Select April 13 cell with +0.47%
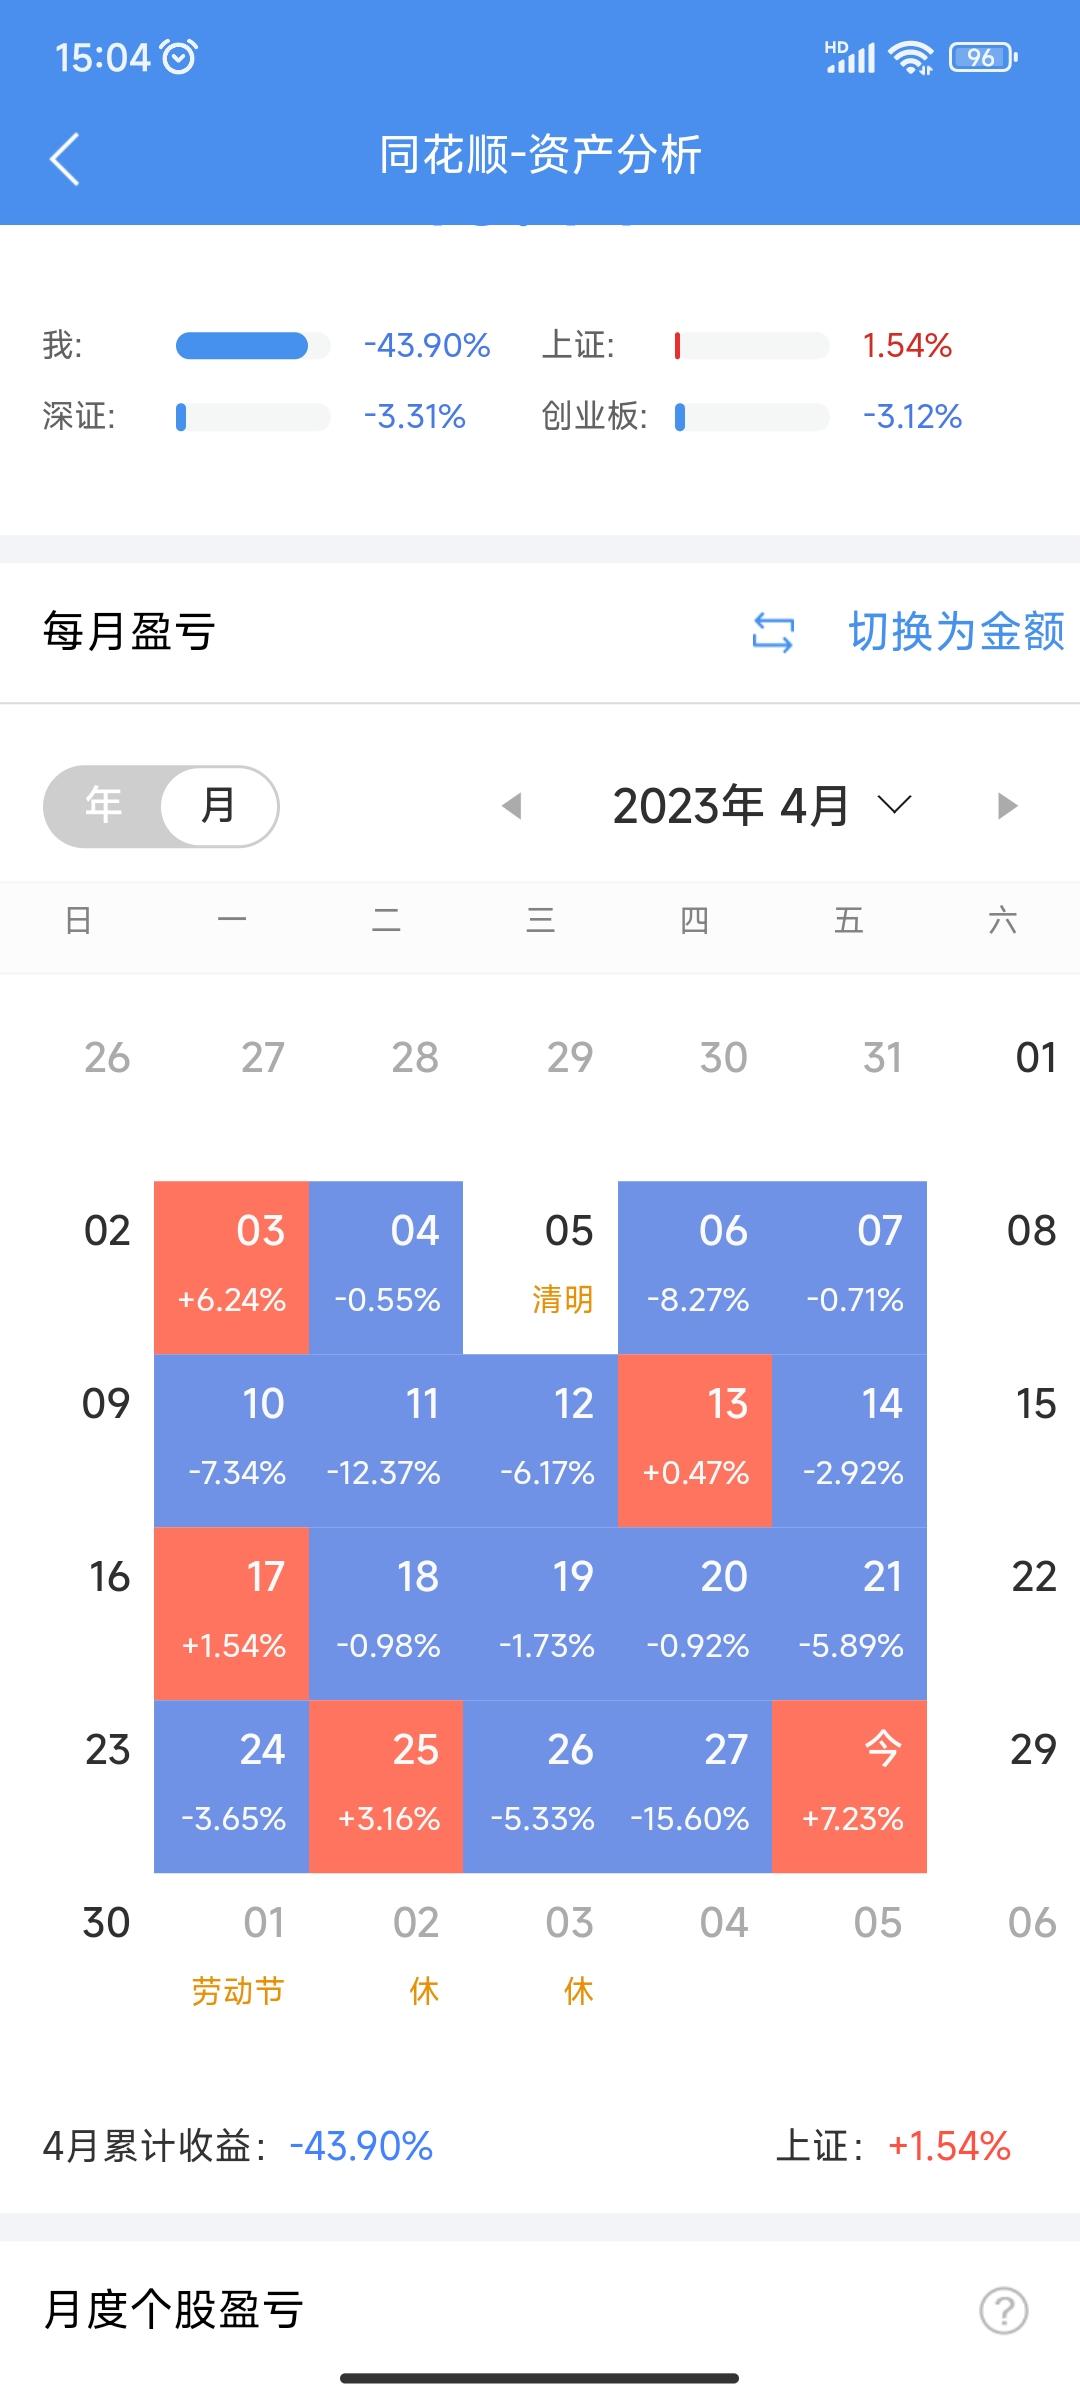Image resolution: width=1080 pixels, height=2400 pixels. tap(695, 1440)
